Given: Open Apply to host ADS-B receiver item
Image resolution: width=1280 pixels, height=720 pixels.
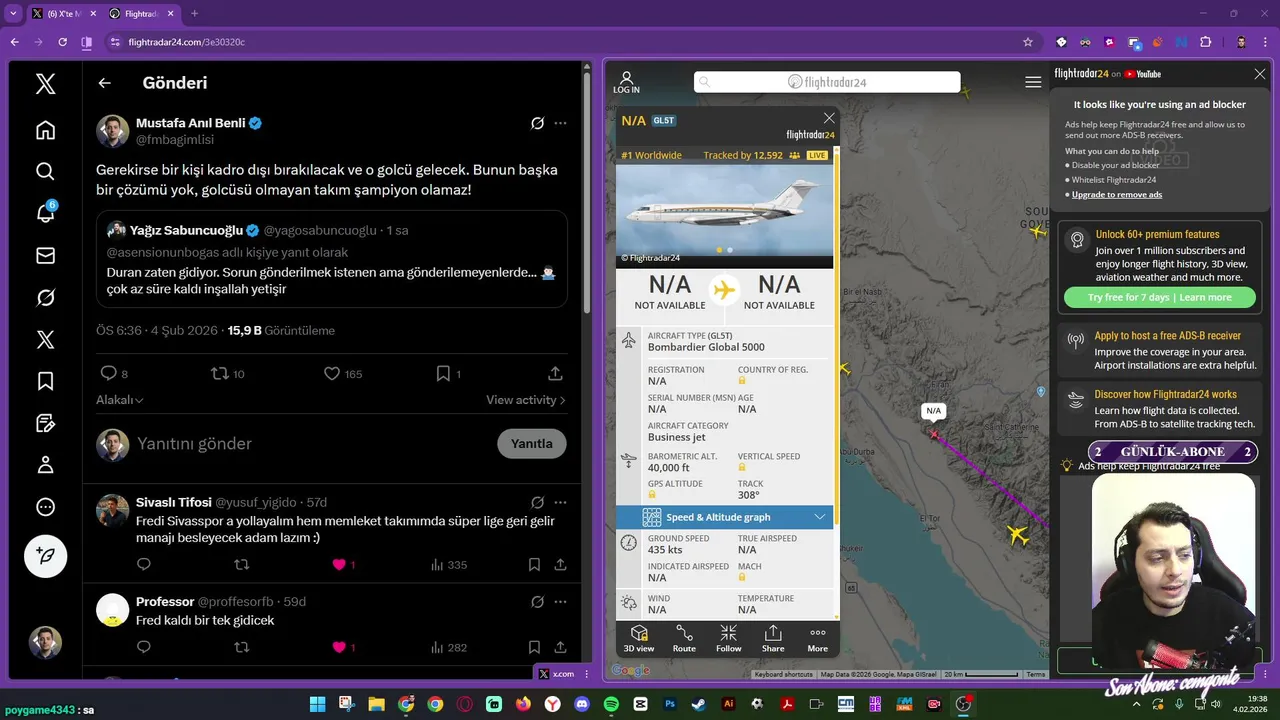Looking at the screenshot, I should click(1160, 350).
